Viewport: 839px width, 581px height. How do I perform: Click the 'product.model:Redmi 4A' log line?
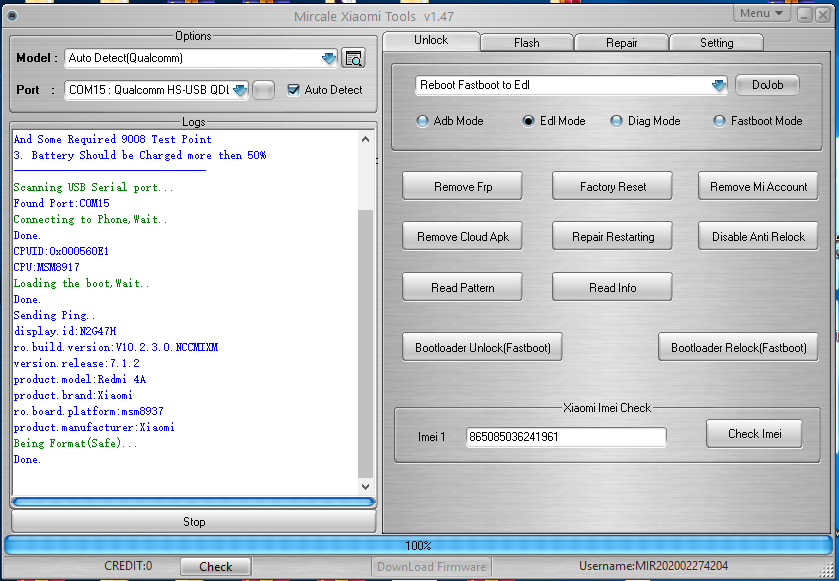[80, 379]
